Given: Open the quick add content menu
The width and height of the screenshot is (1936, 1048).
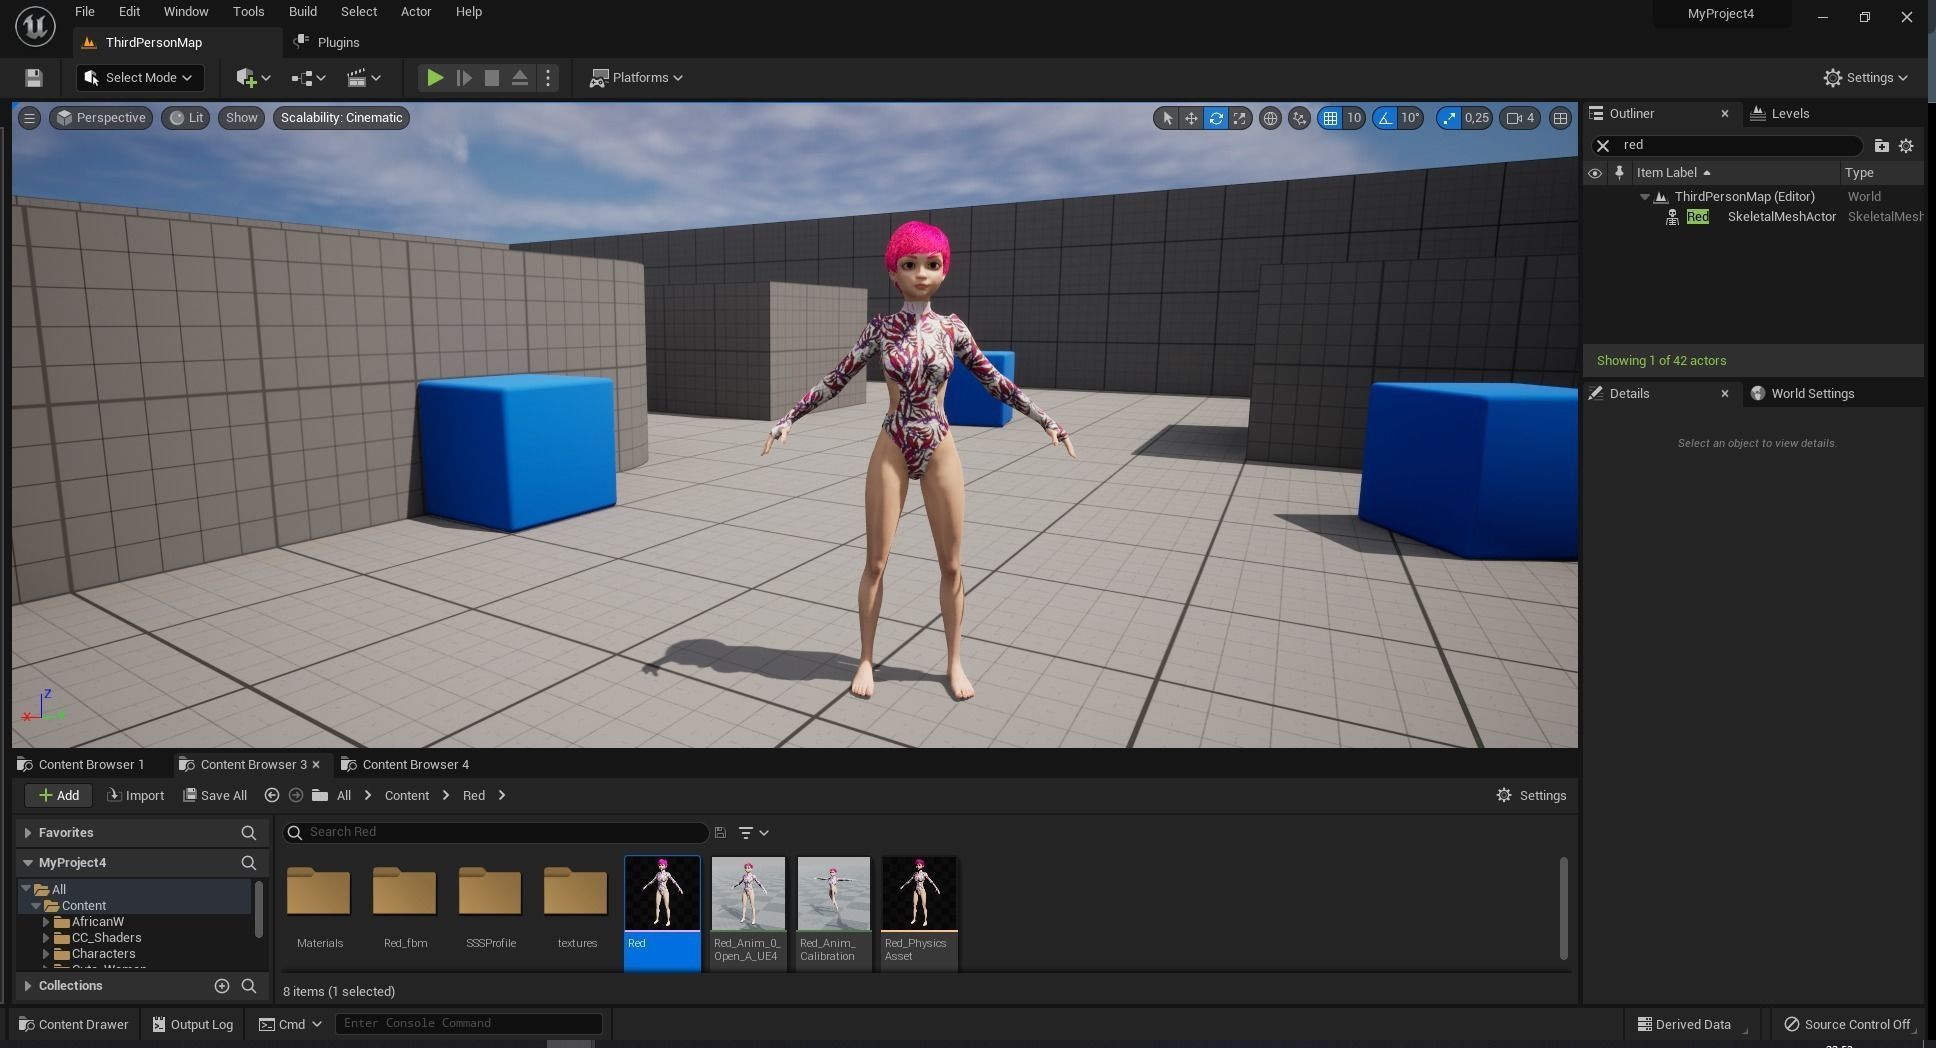Looking at the screenshot, I should pyautogui.click(x=253, y=78).
